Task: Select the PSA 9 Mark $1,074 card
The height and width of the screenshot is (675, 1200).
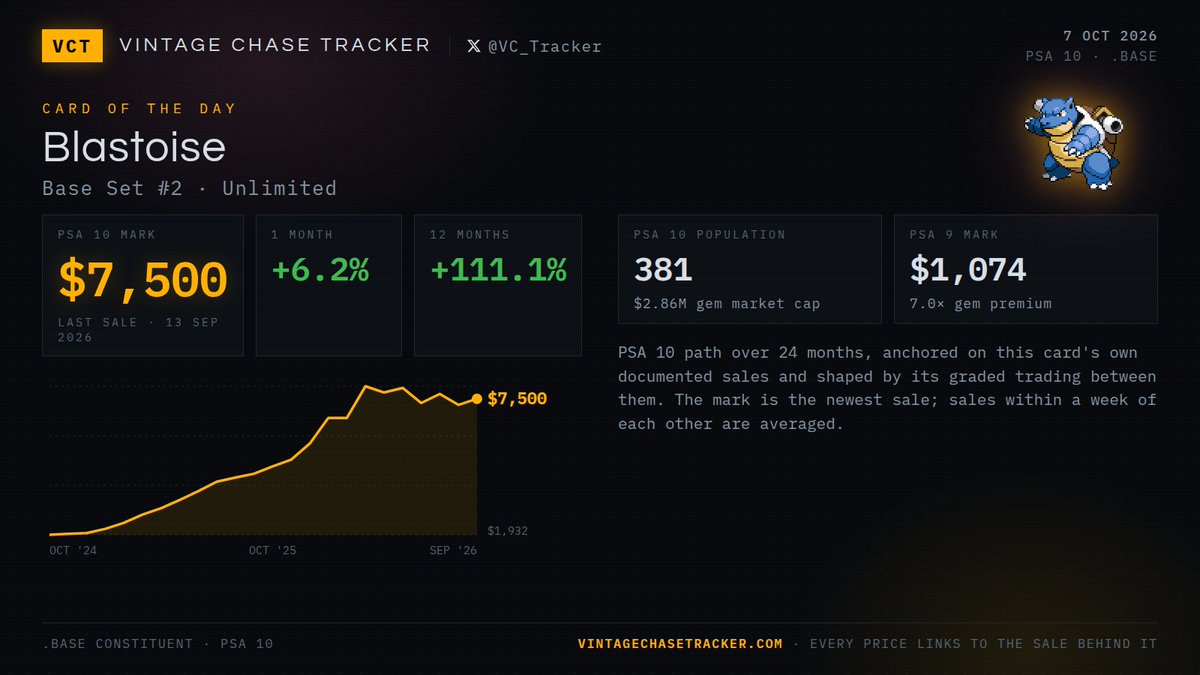Action: [x=1026, y=269]
